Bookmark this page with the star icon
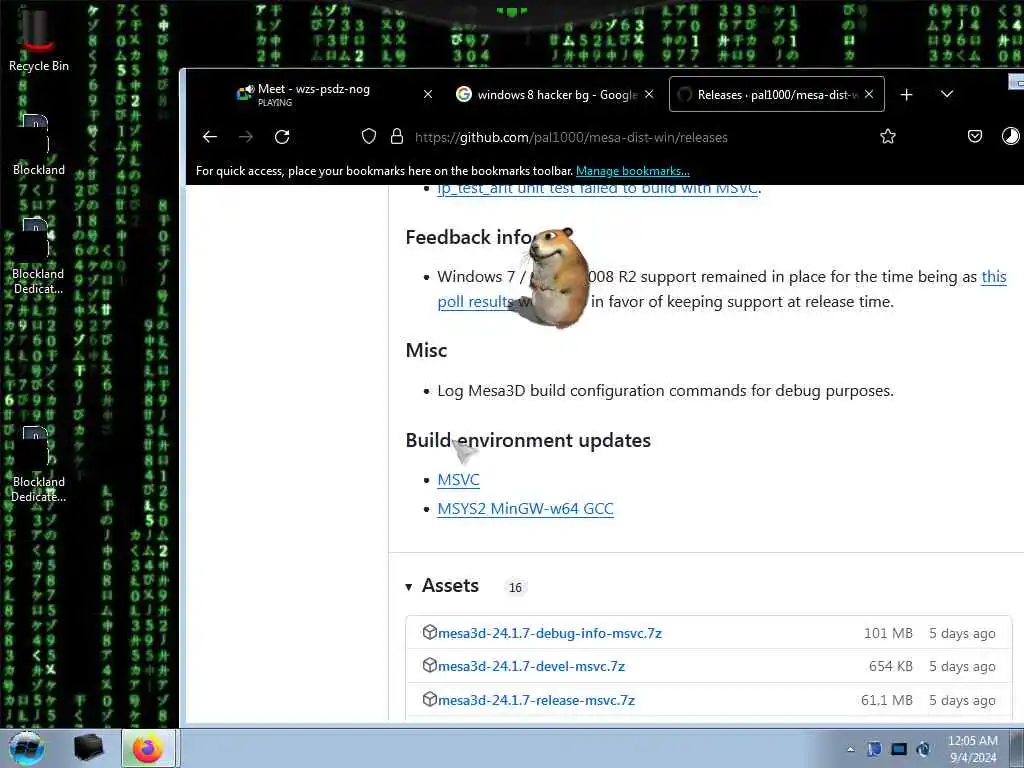 click(888, 136)
